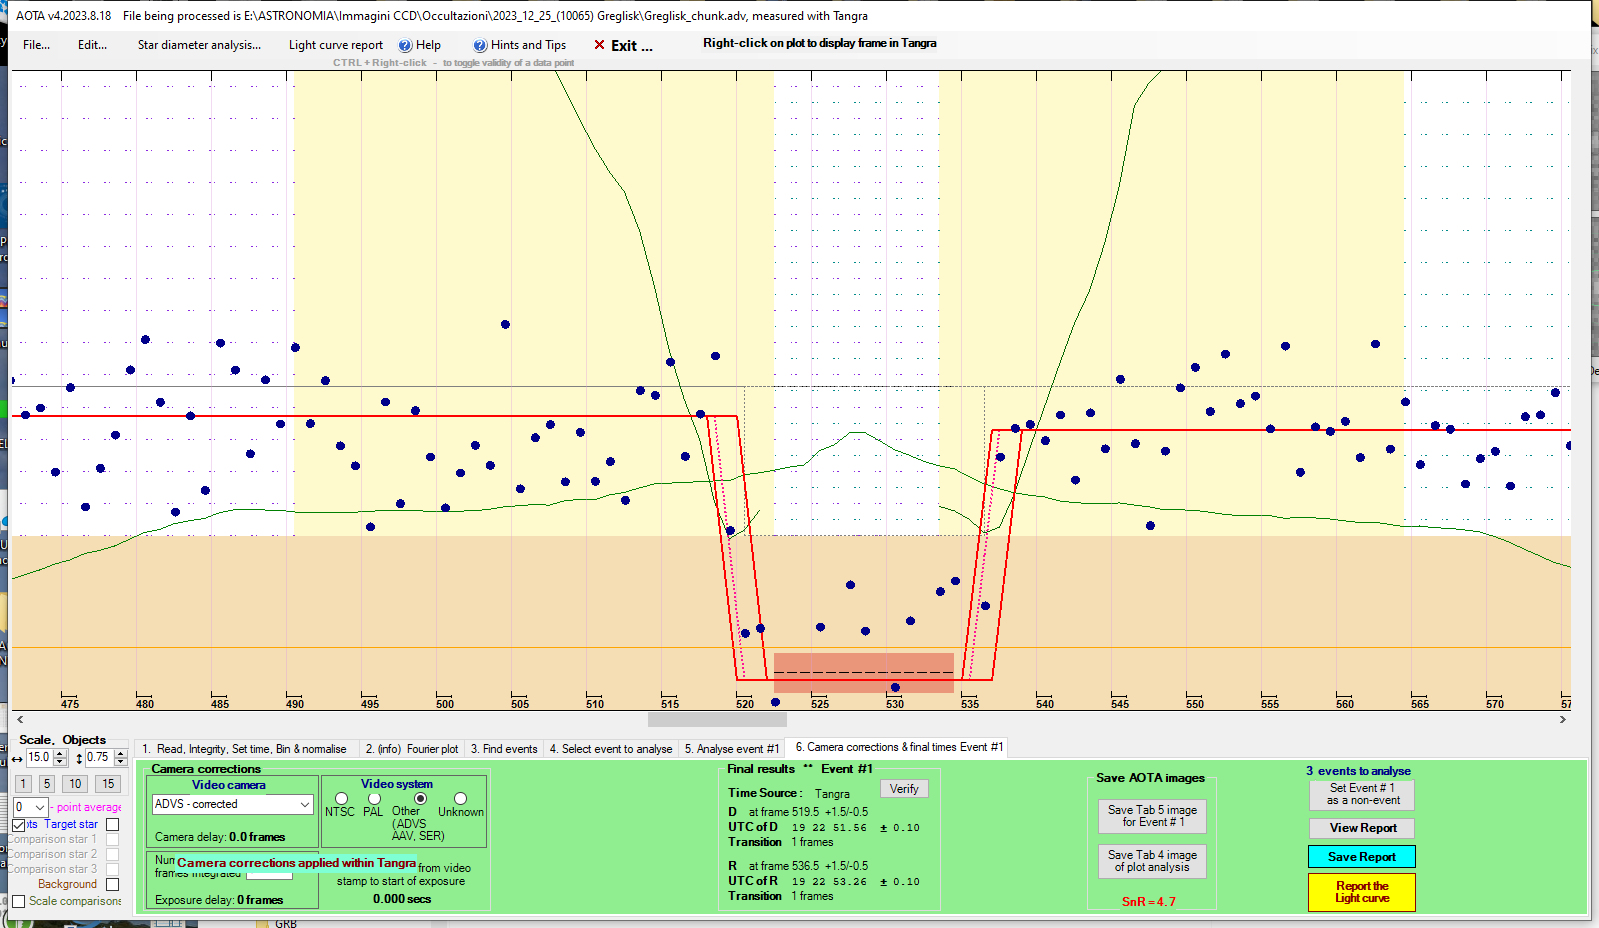Screen dimensions: 1599x928
Task: Toggle the checked box left of Target star
Action: click(18, 824)
